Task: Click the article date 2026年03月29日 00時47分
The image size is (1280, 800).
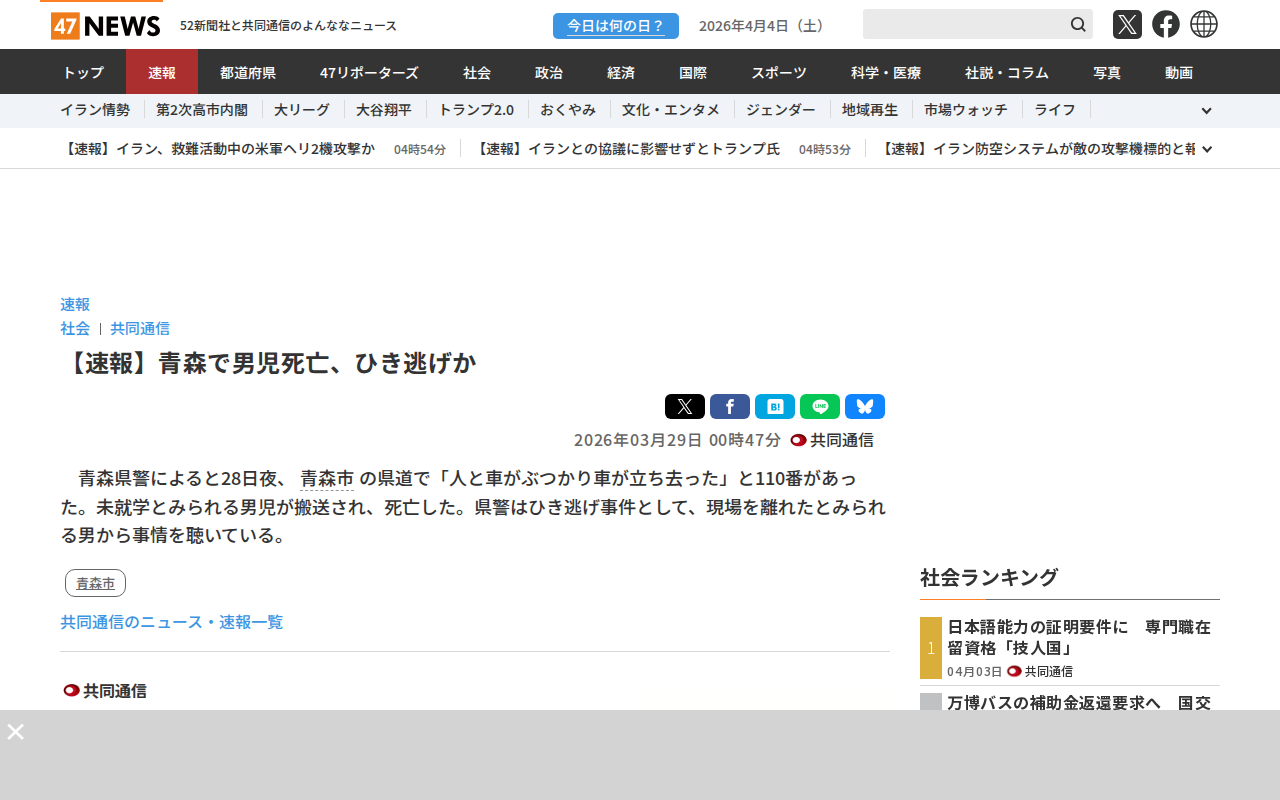Action: point(677,440)
